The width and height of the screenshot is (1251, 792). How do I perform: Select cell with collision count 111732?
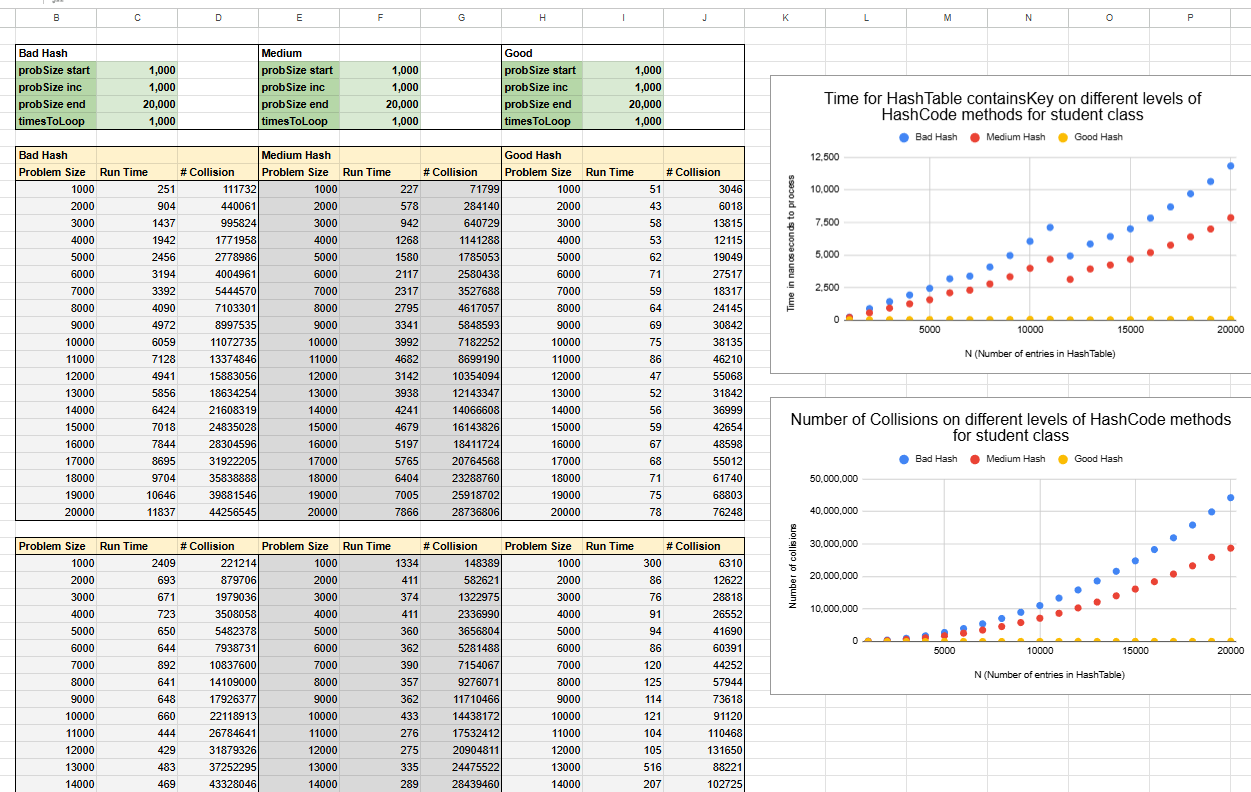coord(218,189)
